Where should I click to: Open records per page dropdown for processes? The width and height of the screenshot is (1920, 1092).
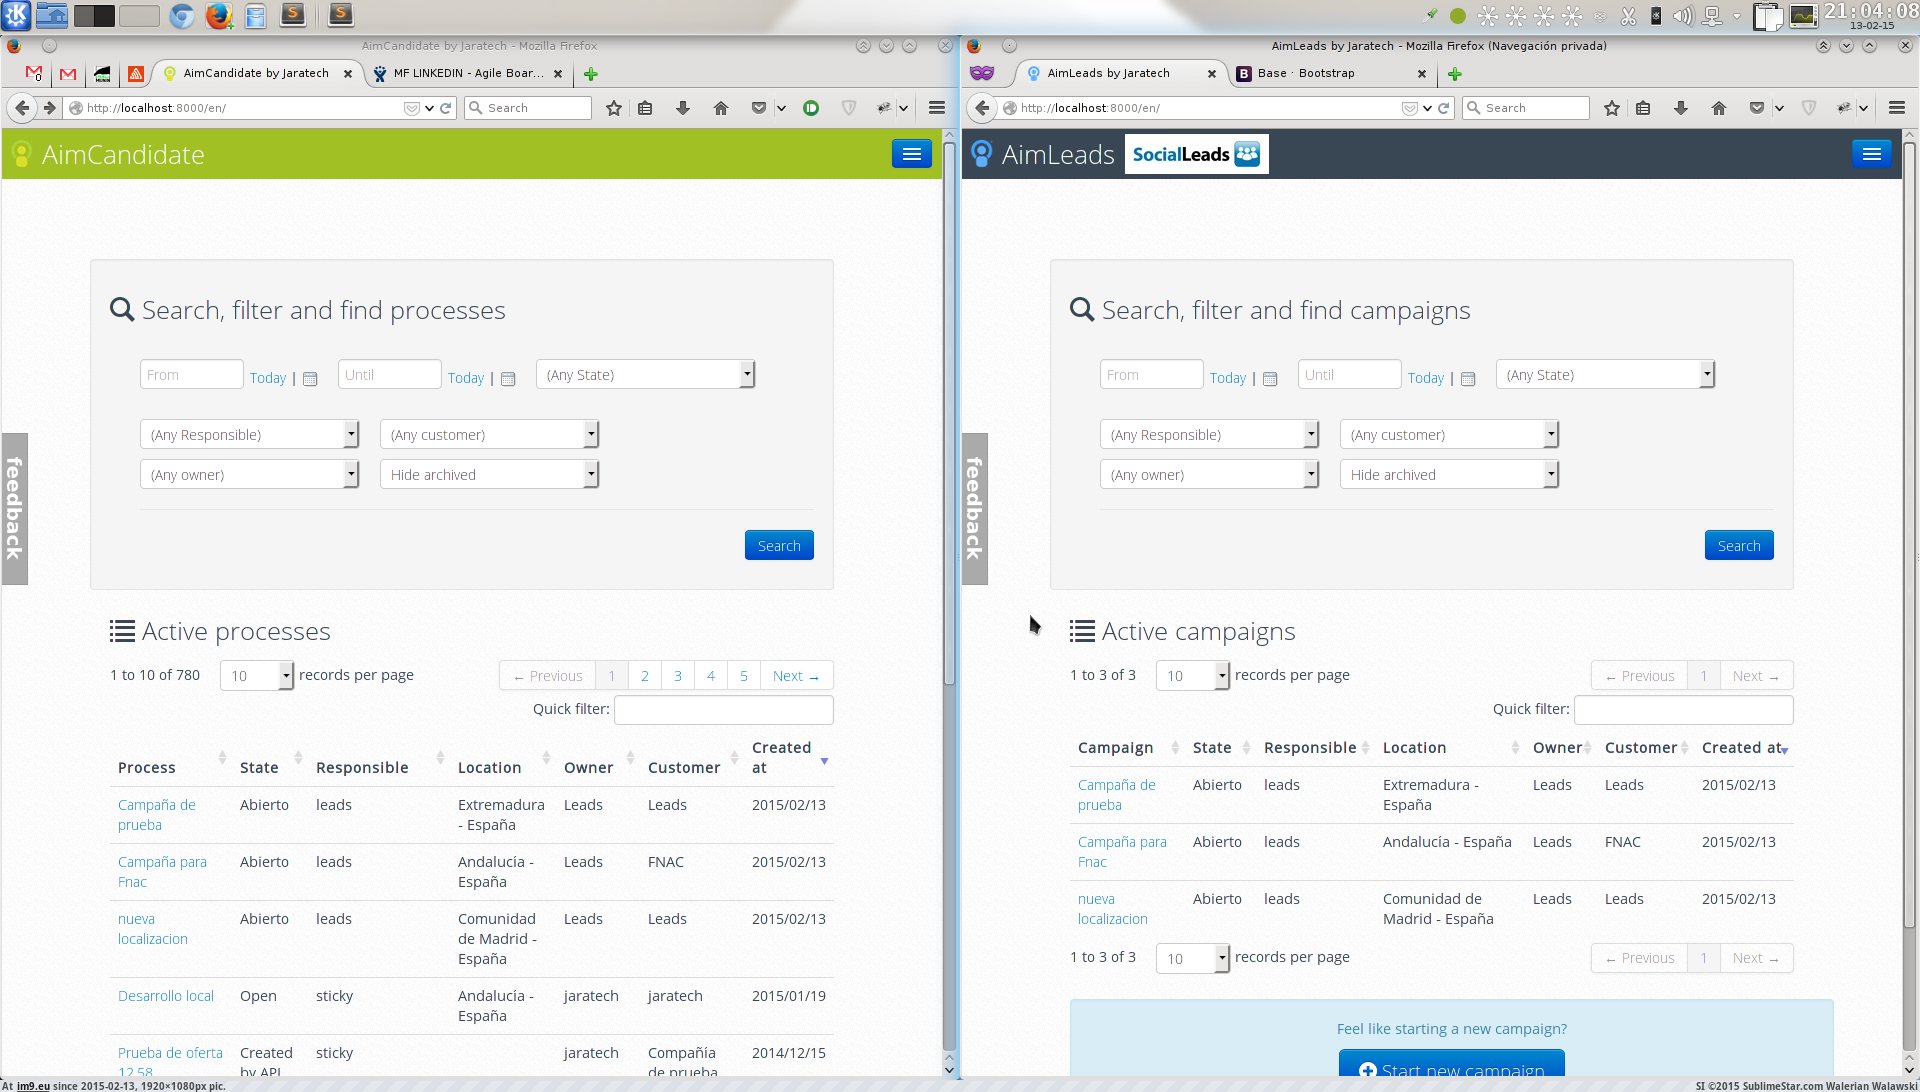(x=256, y=676)
